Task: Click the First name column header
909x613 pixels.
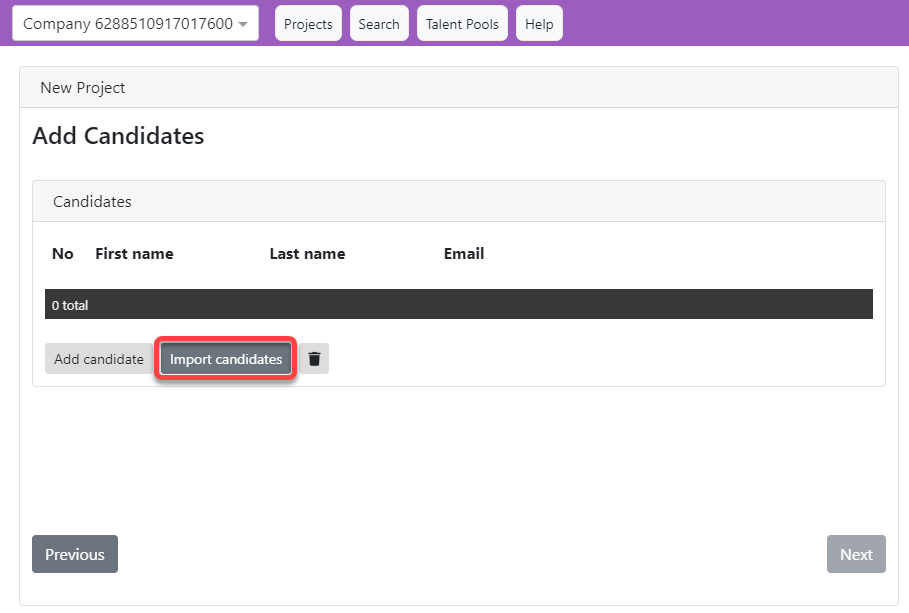Action: pyautogui.click(x=134, y=254)
